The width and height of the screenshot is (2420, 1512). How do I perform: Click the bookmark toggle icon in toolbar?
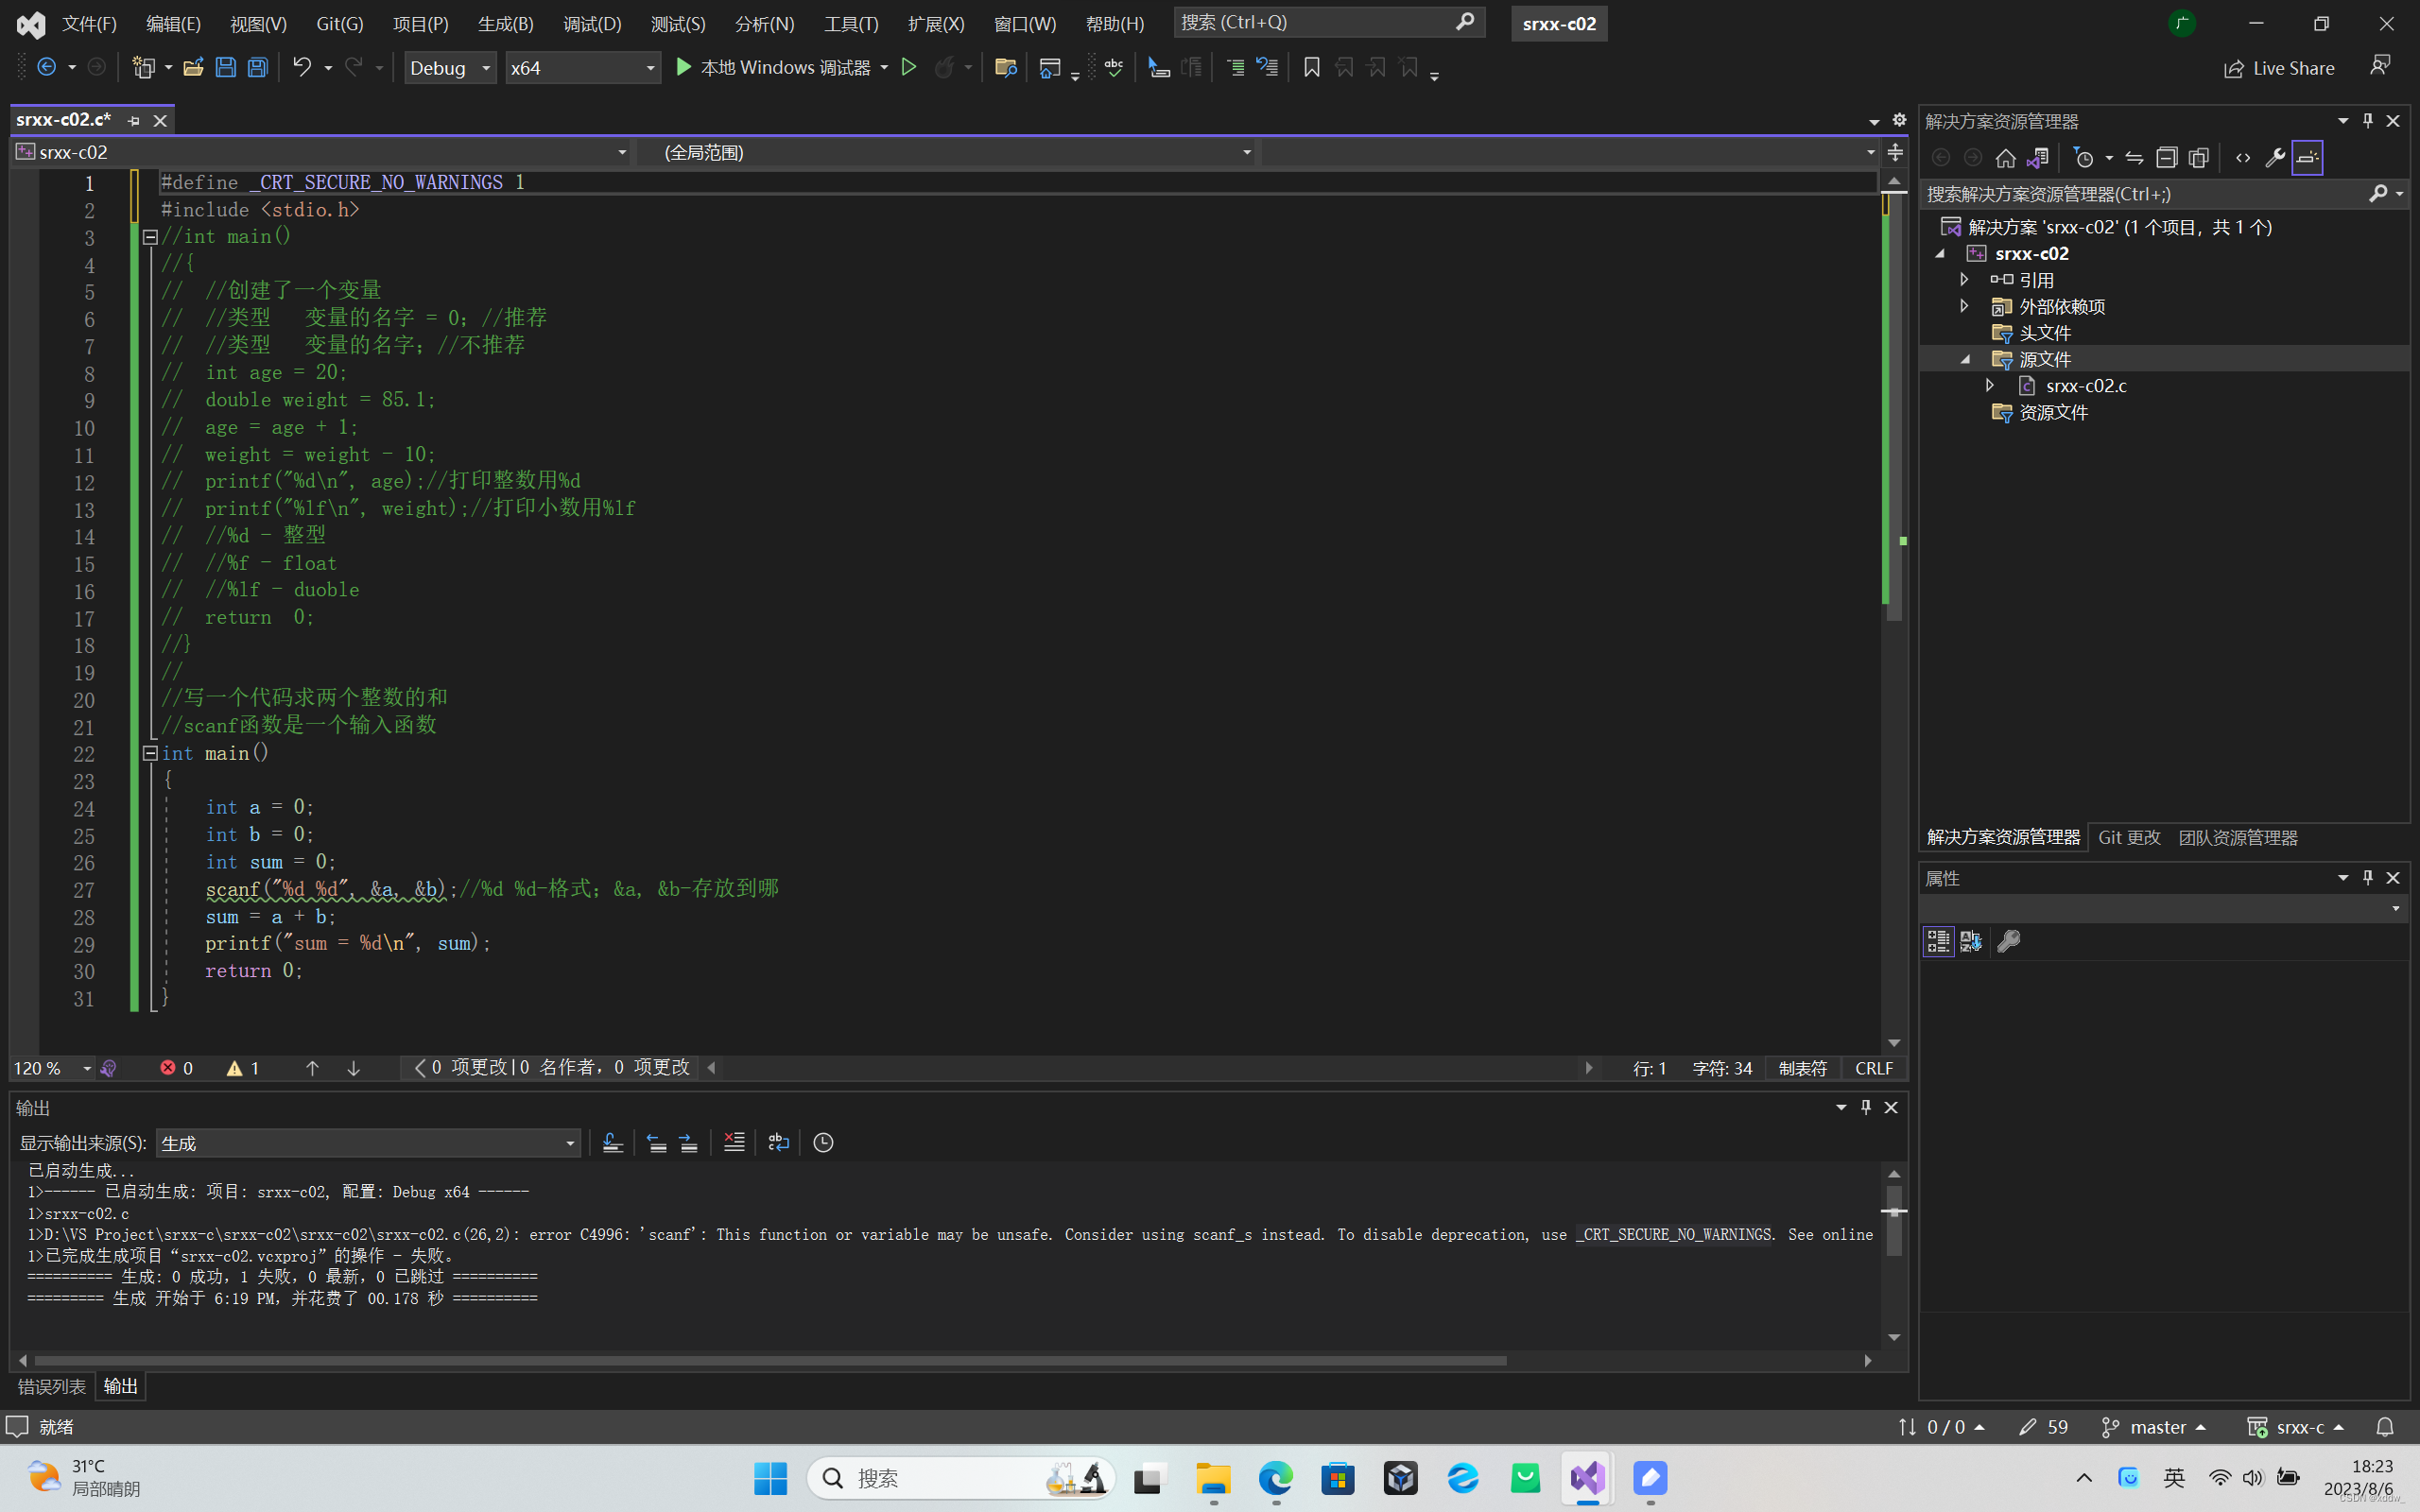click(1311, 68)
